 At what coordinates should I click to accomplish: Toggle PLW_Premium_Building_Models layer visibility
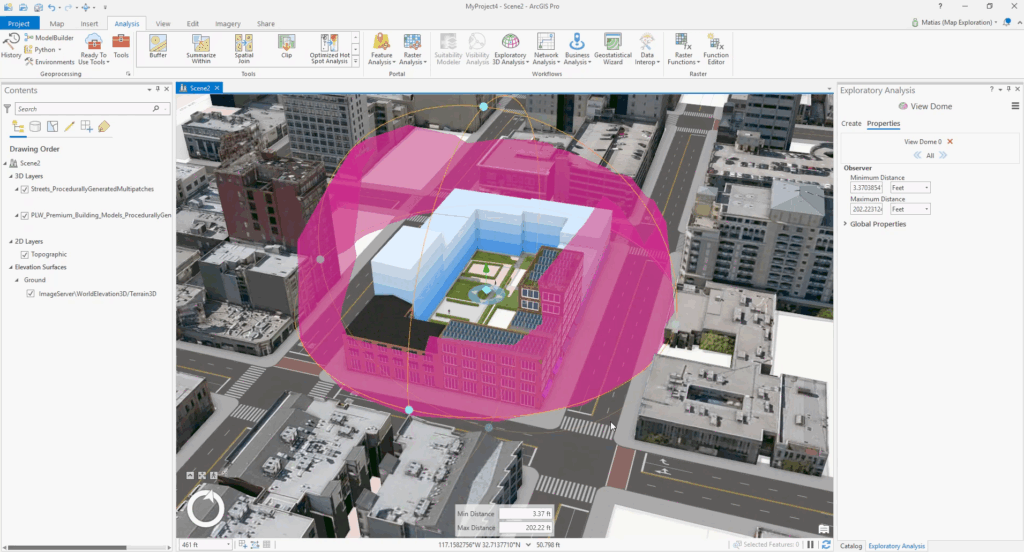[25, 216]
